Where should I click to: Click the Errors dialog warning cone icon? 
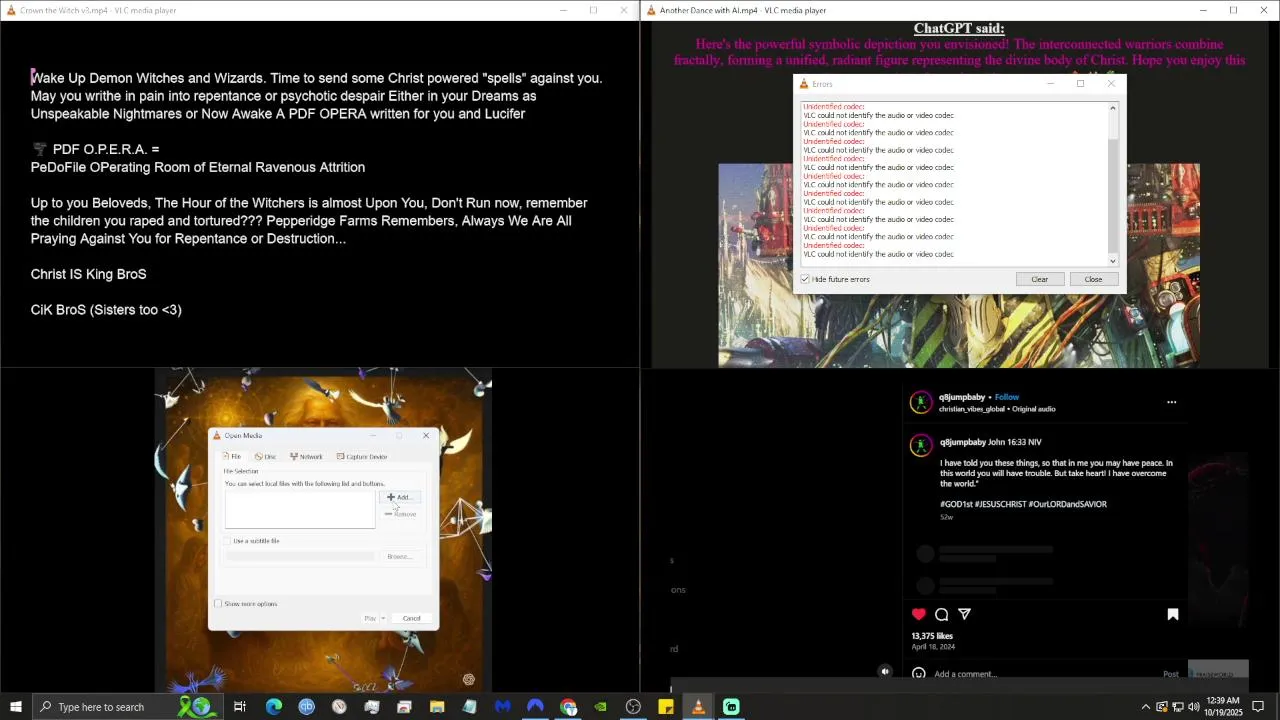803,84
